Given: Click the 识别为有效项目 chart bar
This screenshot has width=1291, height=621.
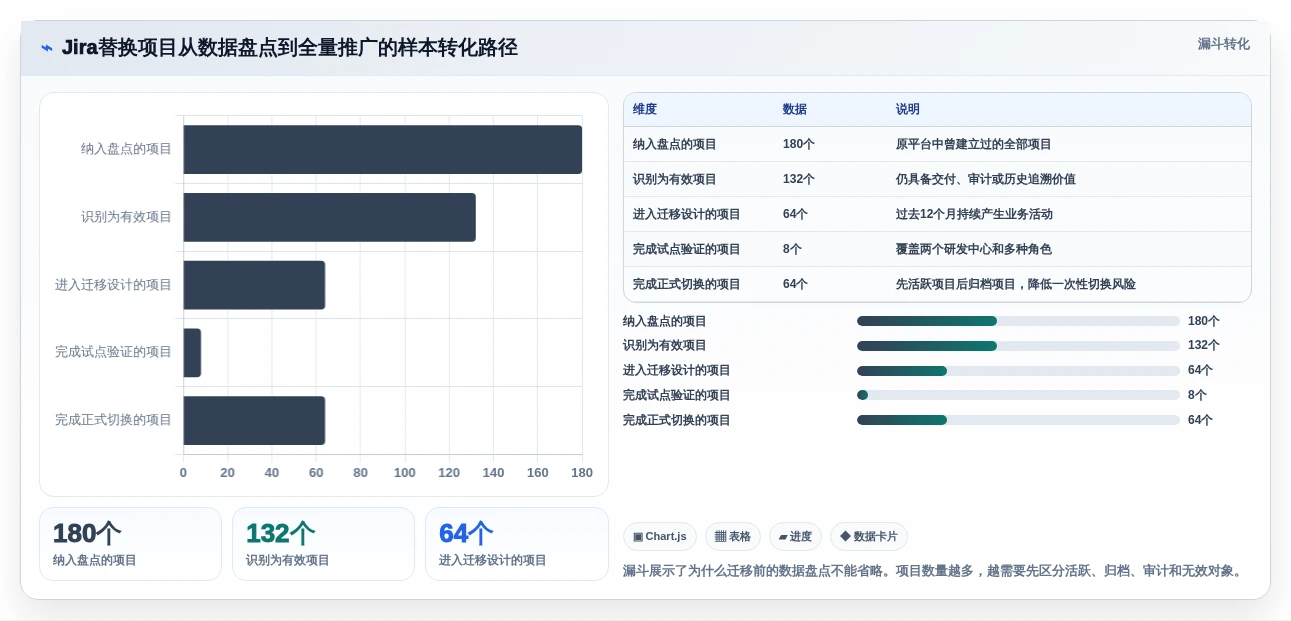Looking at the screenshot, I should (x=329, y=217).
